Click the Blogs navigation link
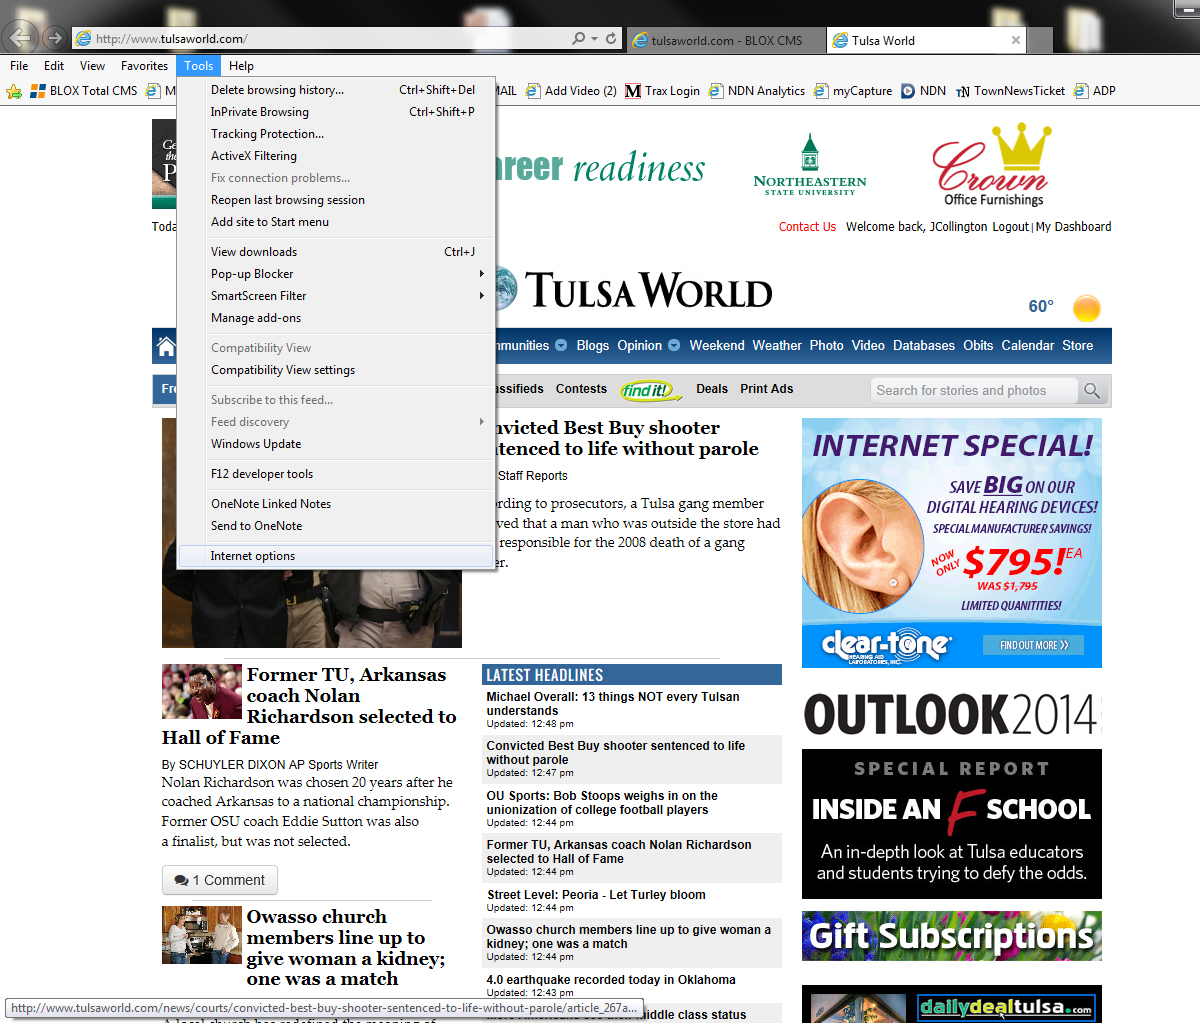1200x1024 pixels. point(593,346)
